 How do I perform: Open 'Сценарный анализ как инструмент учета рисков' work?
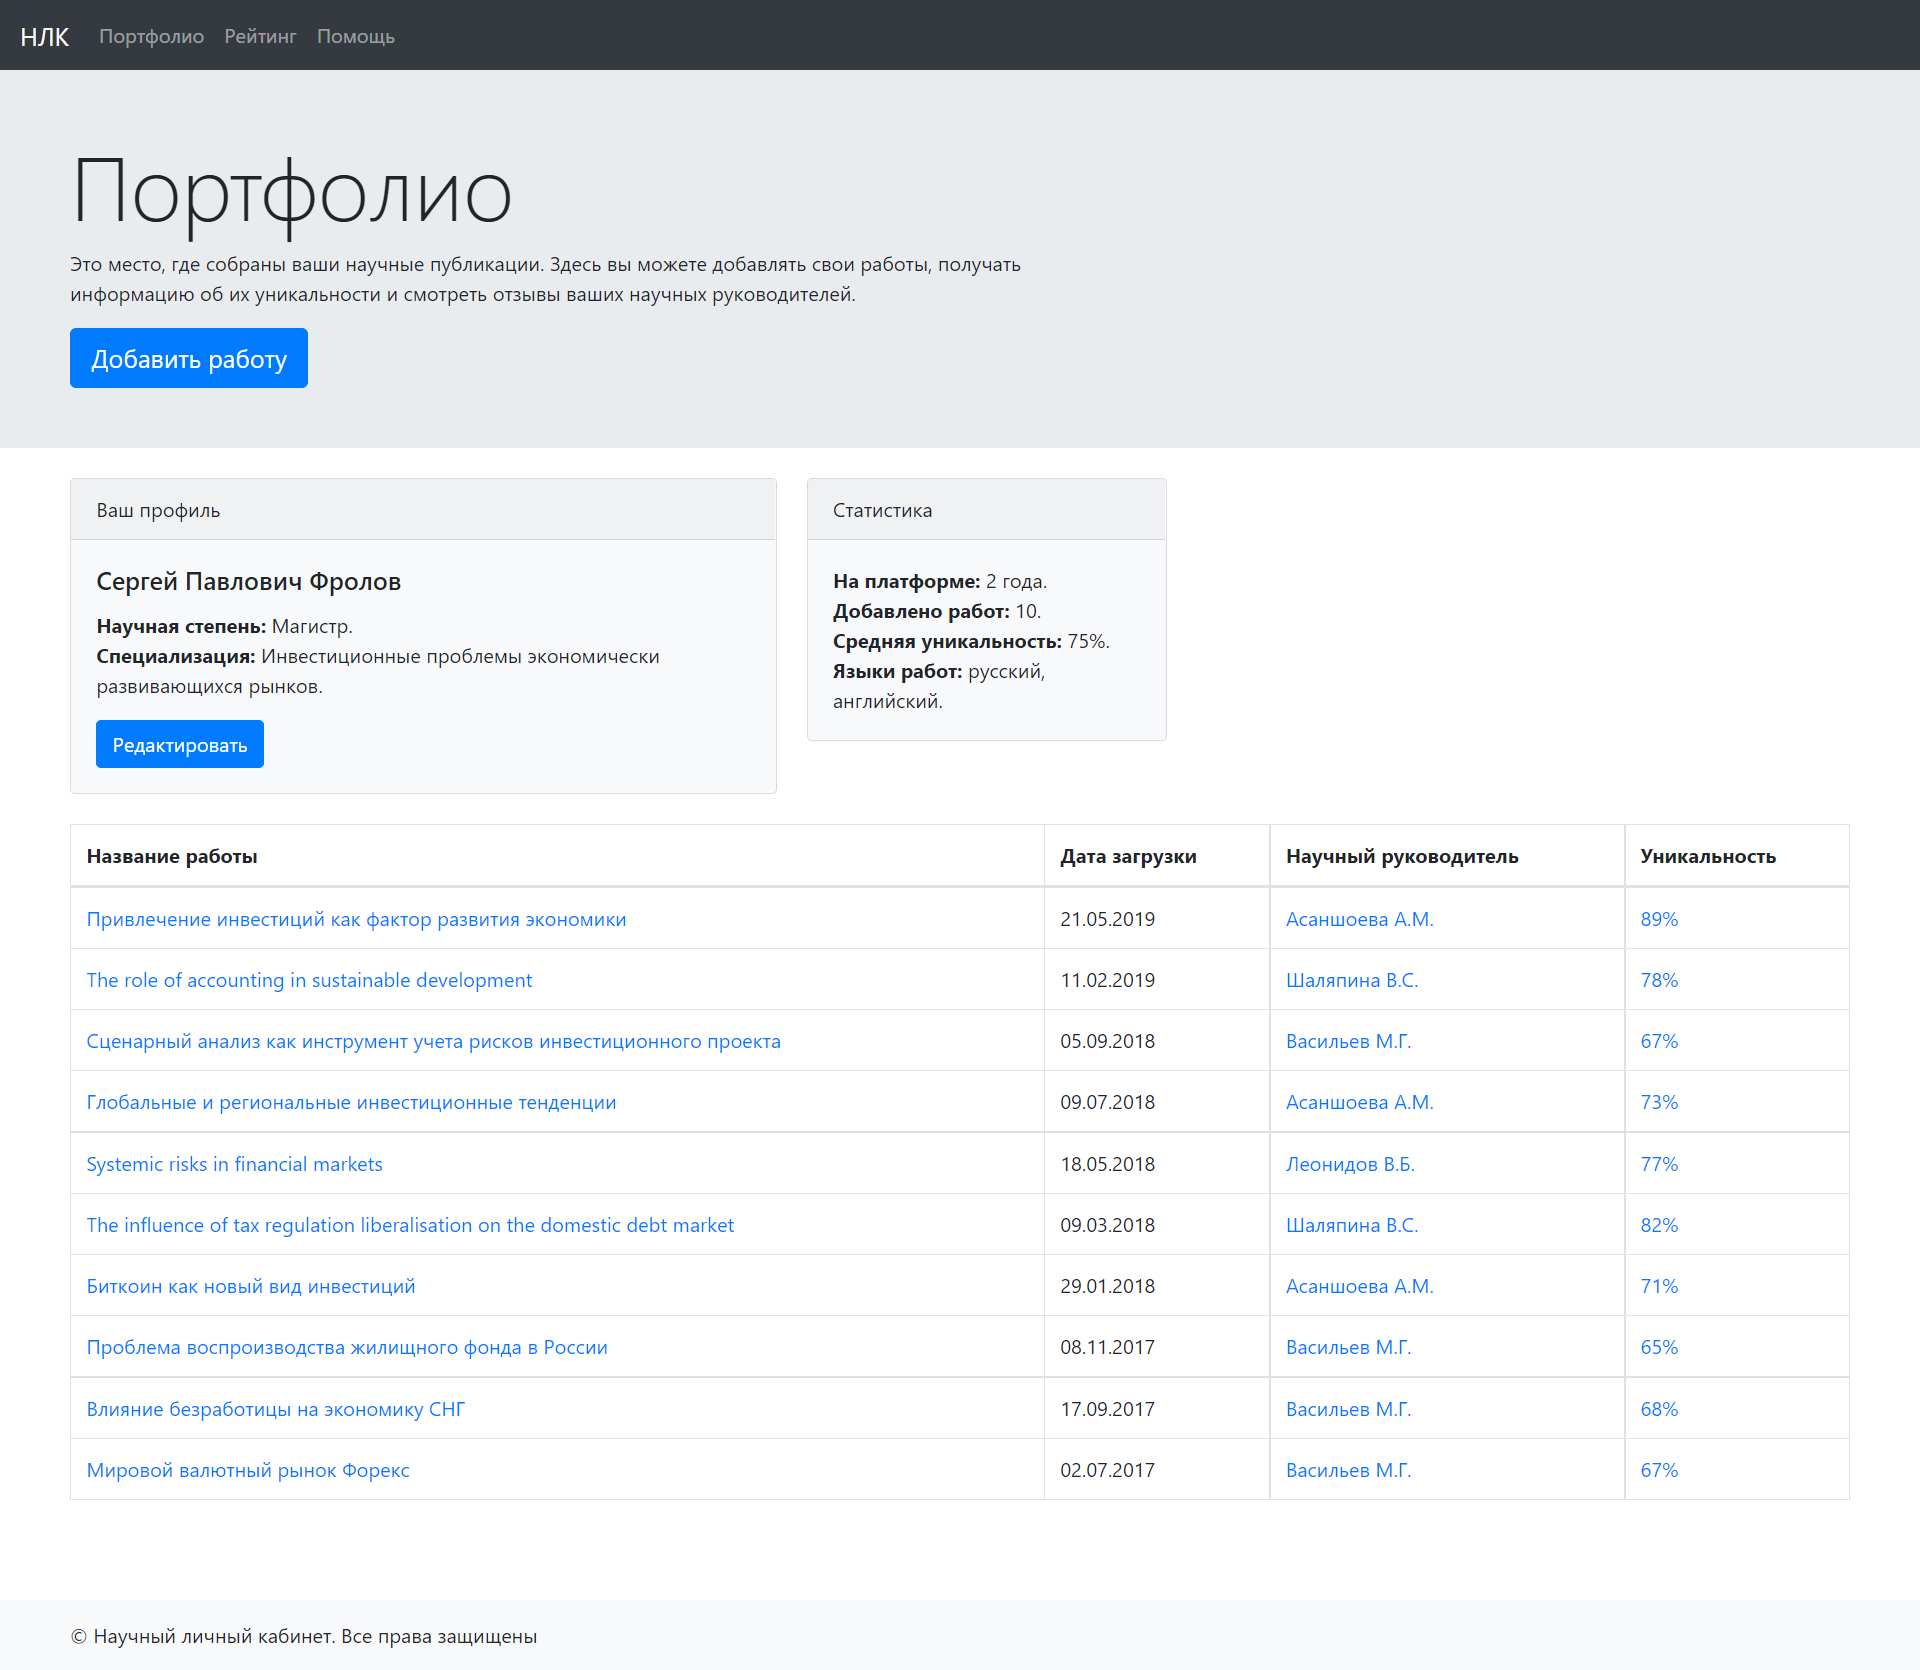(433, 1041)
